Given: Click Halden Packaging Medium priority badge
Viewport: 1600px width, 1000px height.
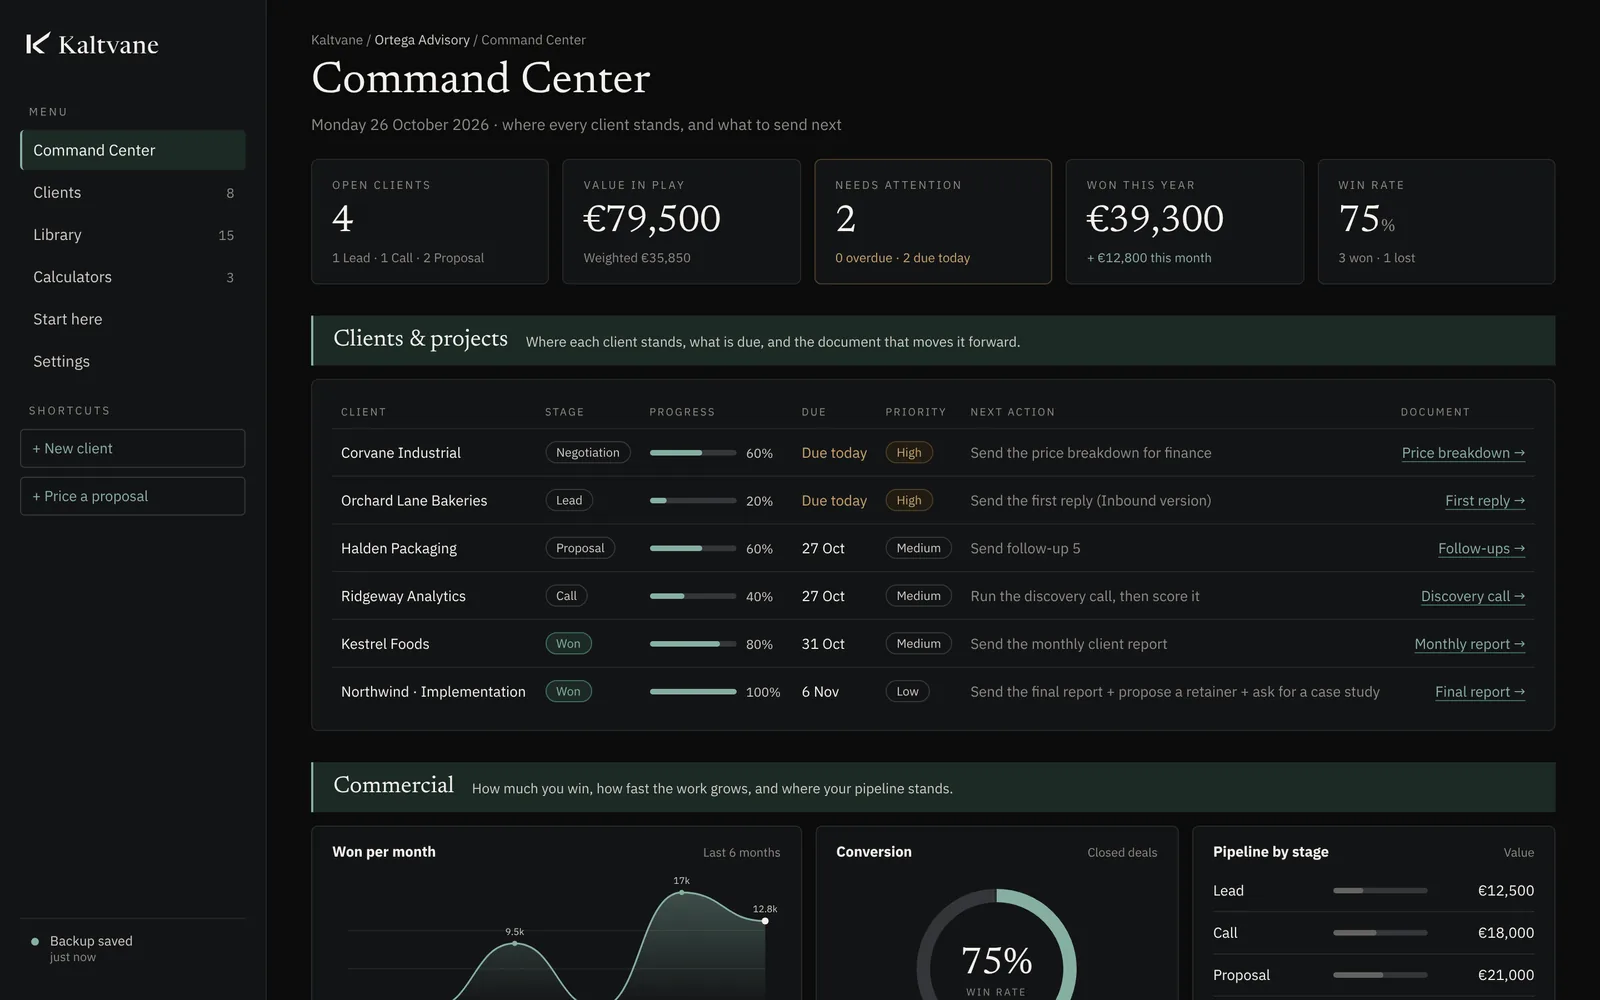Looking at the screenshot, I should tap(918, 548).
